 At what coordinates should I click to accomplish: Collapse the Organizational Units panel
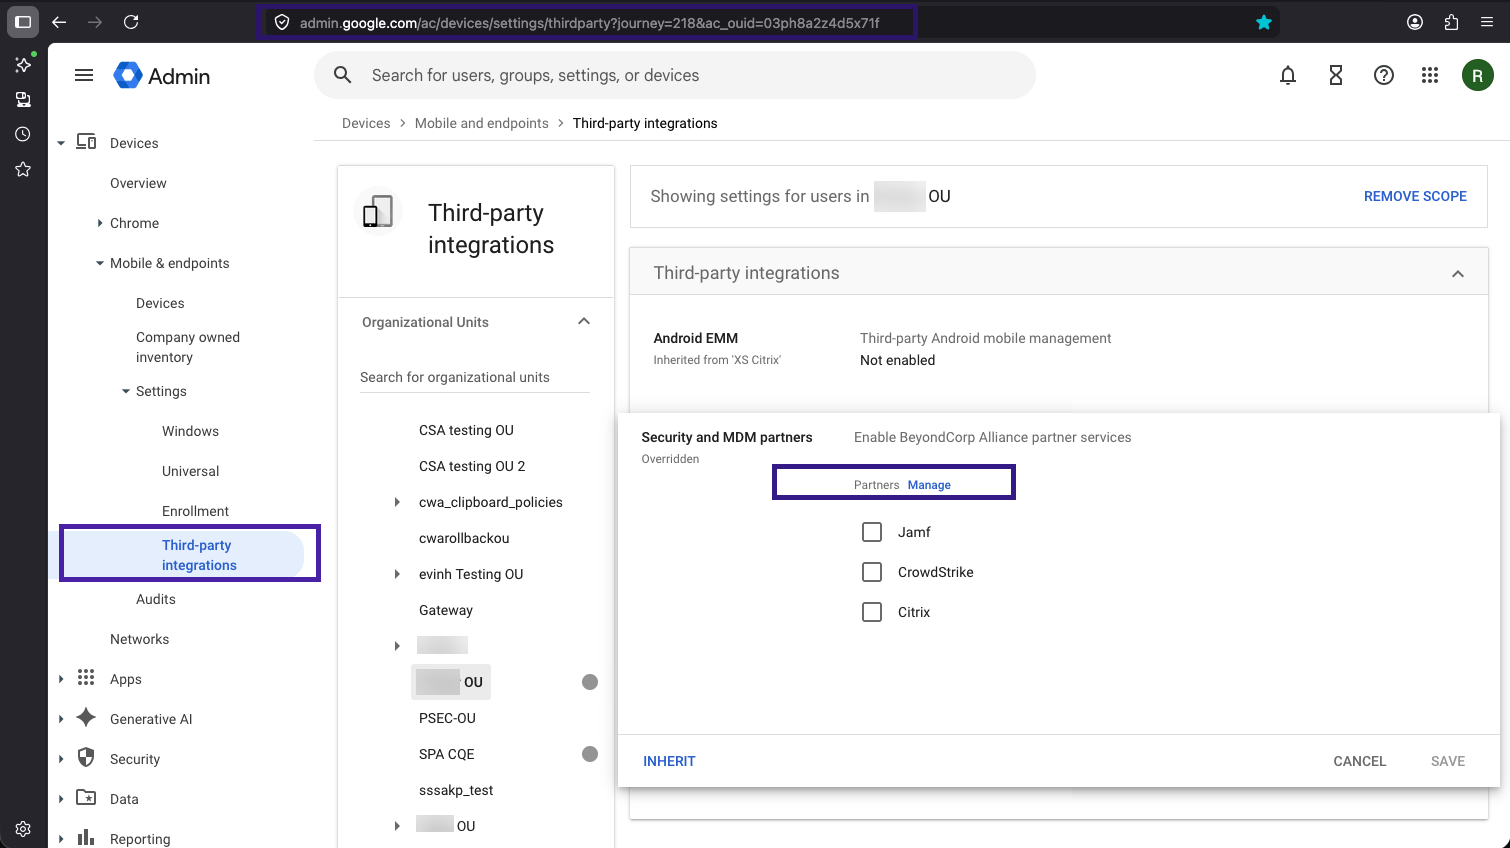point(584,321)
